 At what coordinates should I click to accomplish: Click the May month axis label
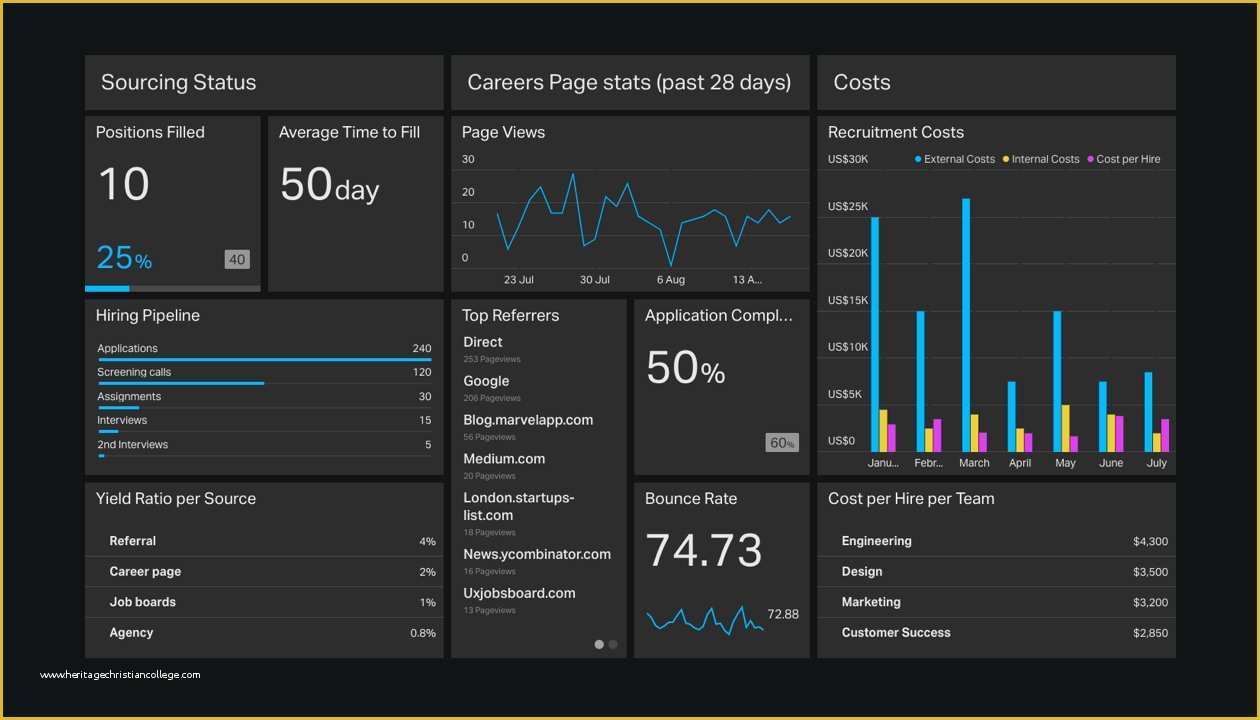pos(1066,463)
